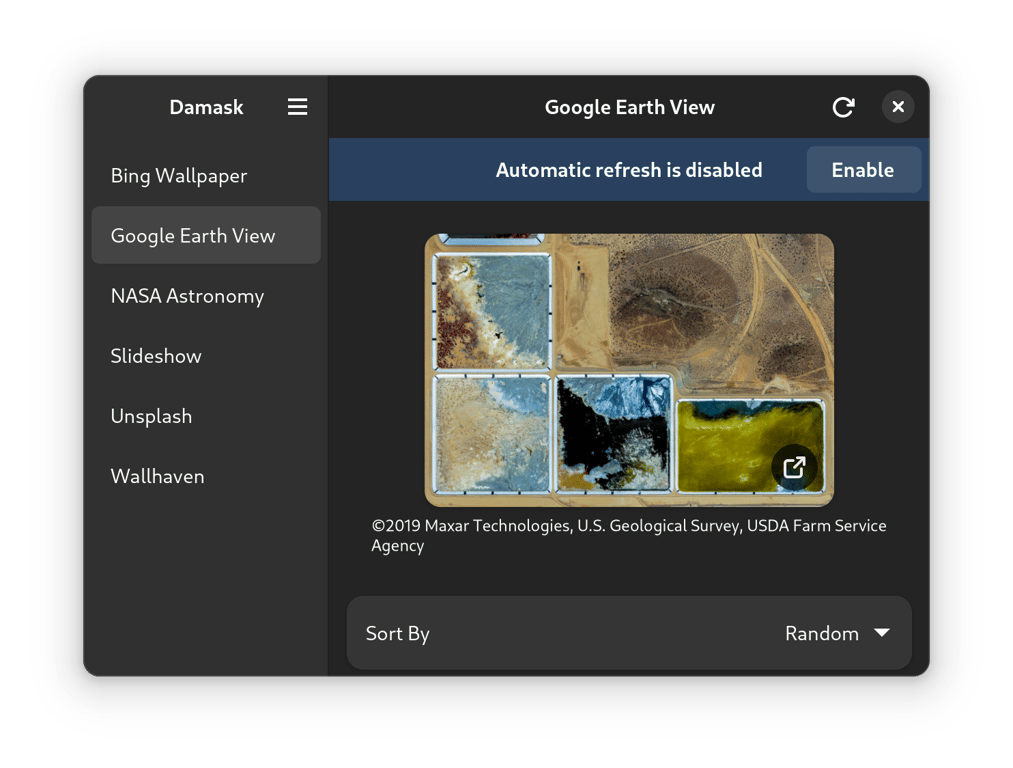The width and height of the screenshot is (1013, 768).
Task: Close the Damask window
Action: (897, 107)
